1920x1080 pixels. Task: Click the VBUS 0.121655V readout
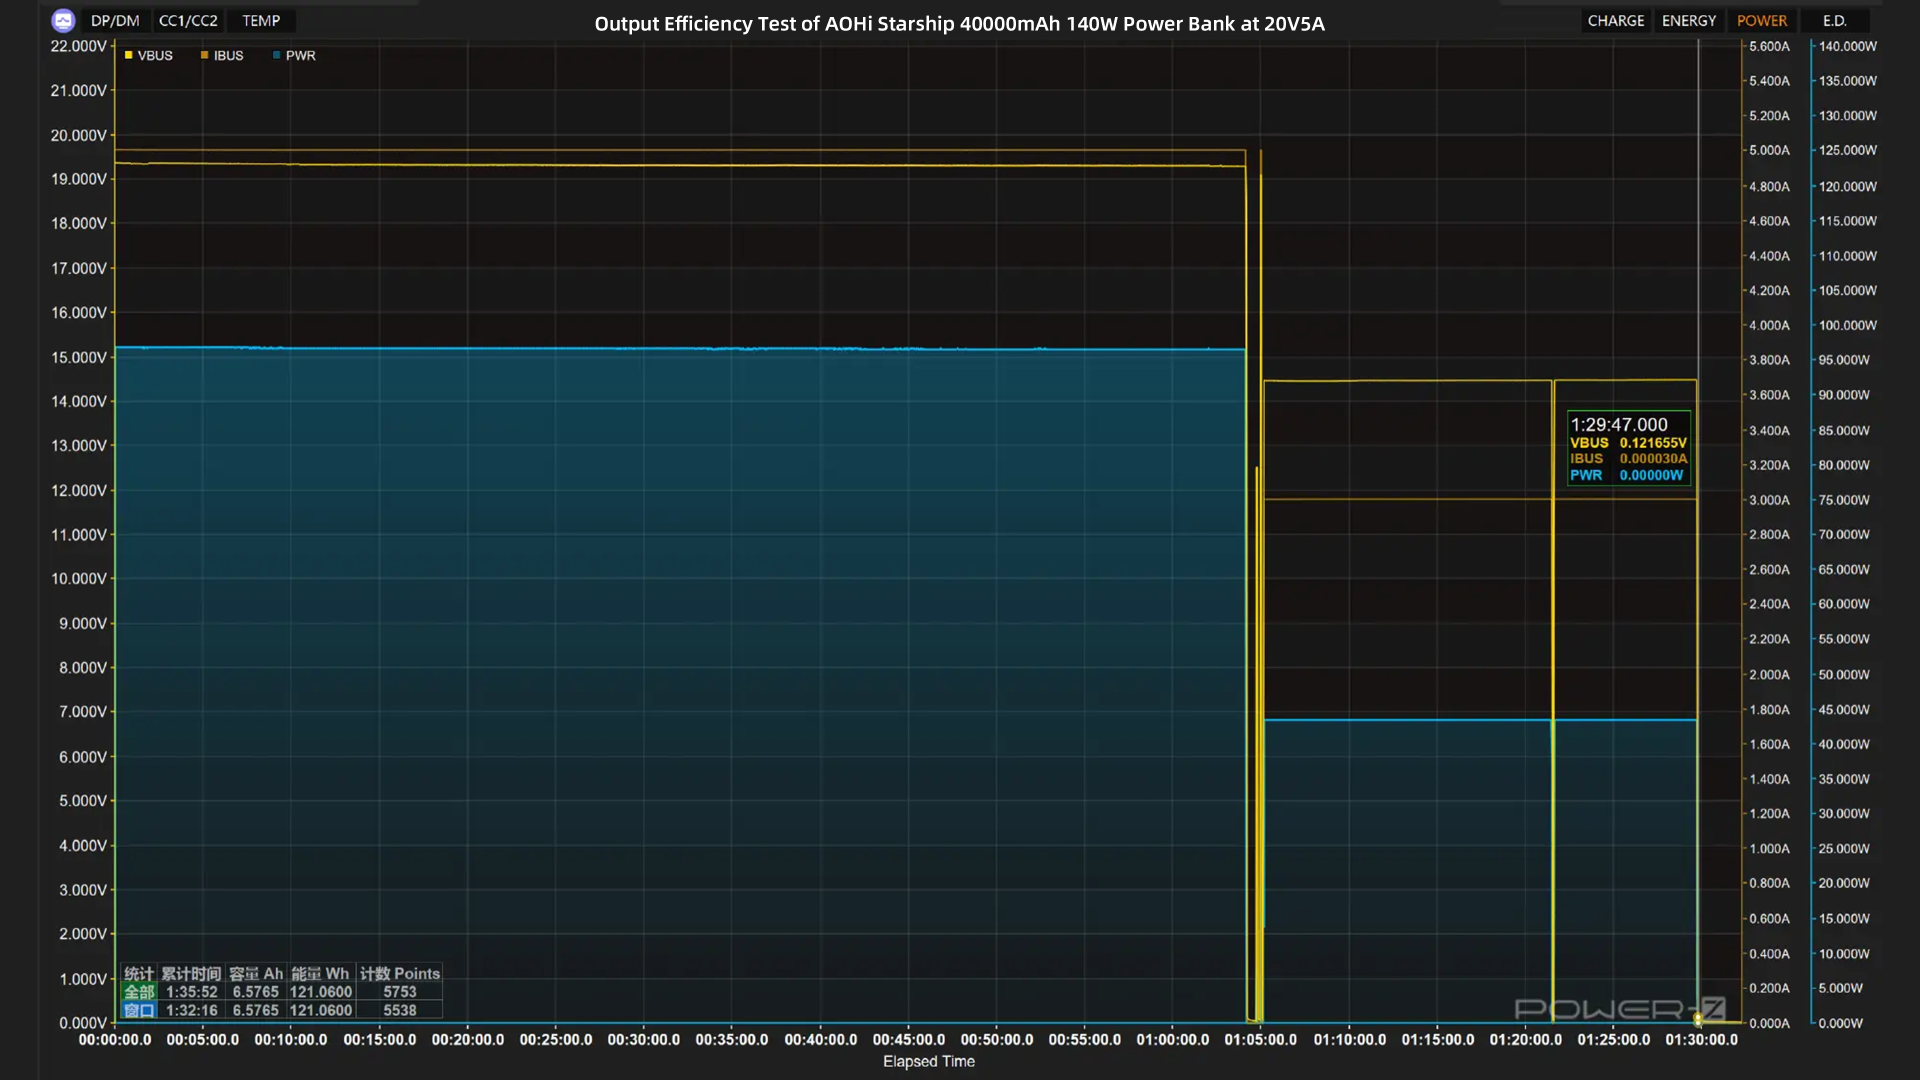coord(1628,443)
